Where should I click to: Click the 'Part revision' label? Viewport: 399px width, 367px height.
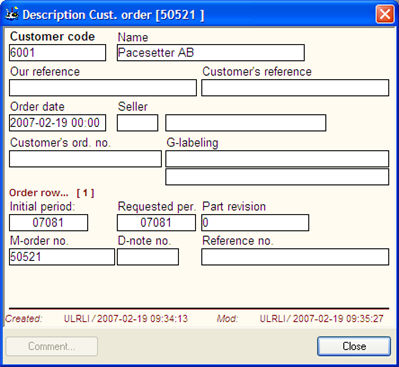pos(234,207)
